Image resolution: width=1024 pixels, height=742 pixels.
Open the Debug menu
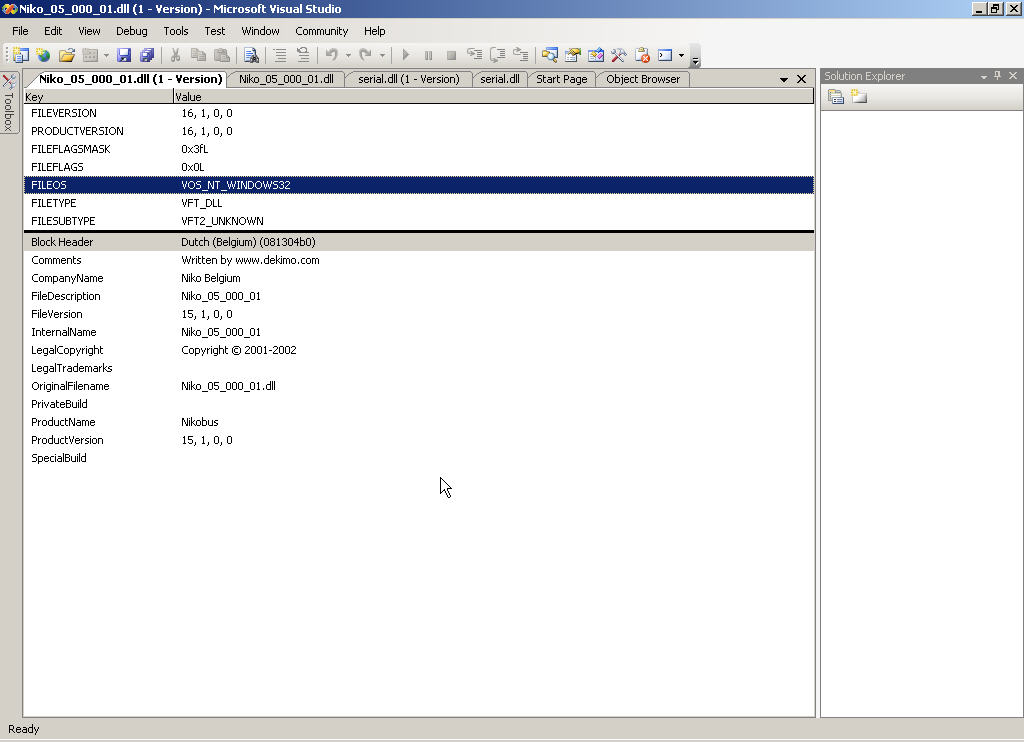tap(131, 31)
